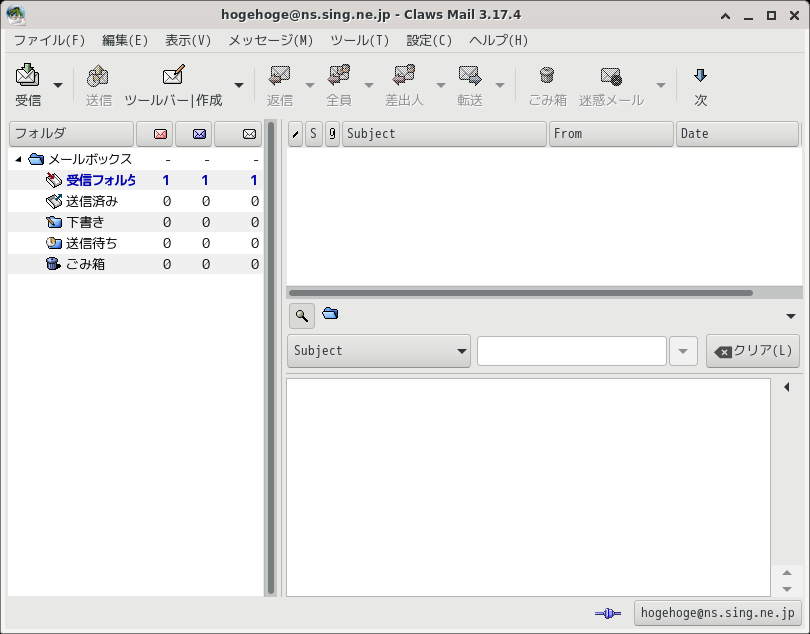Image resolution: width=810 pixels, height=634 pixels.
Task: Click the Claws Mail application icon in title bar
Action: pyautogui.click(x=16, y=15)
